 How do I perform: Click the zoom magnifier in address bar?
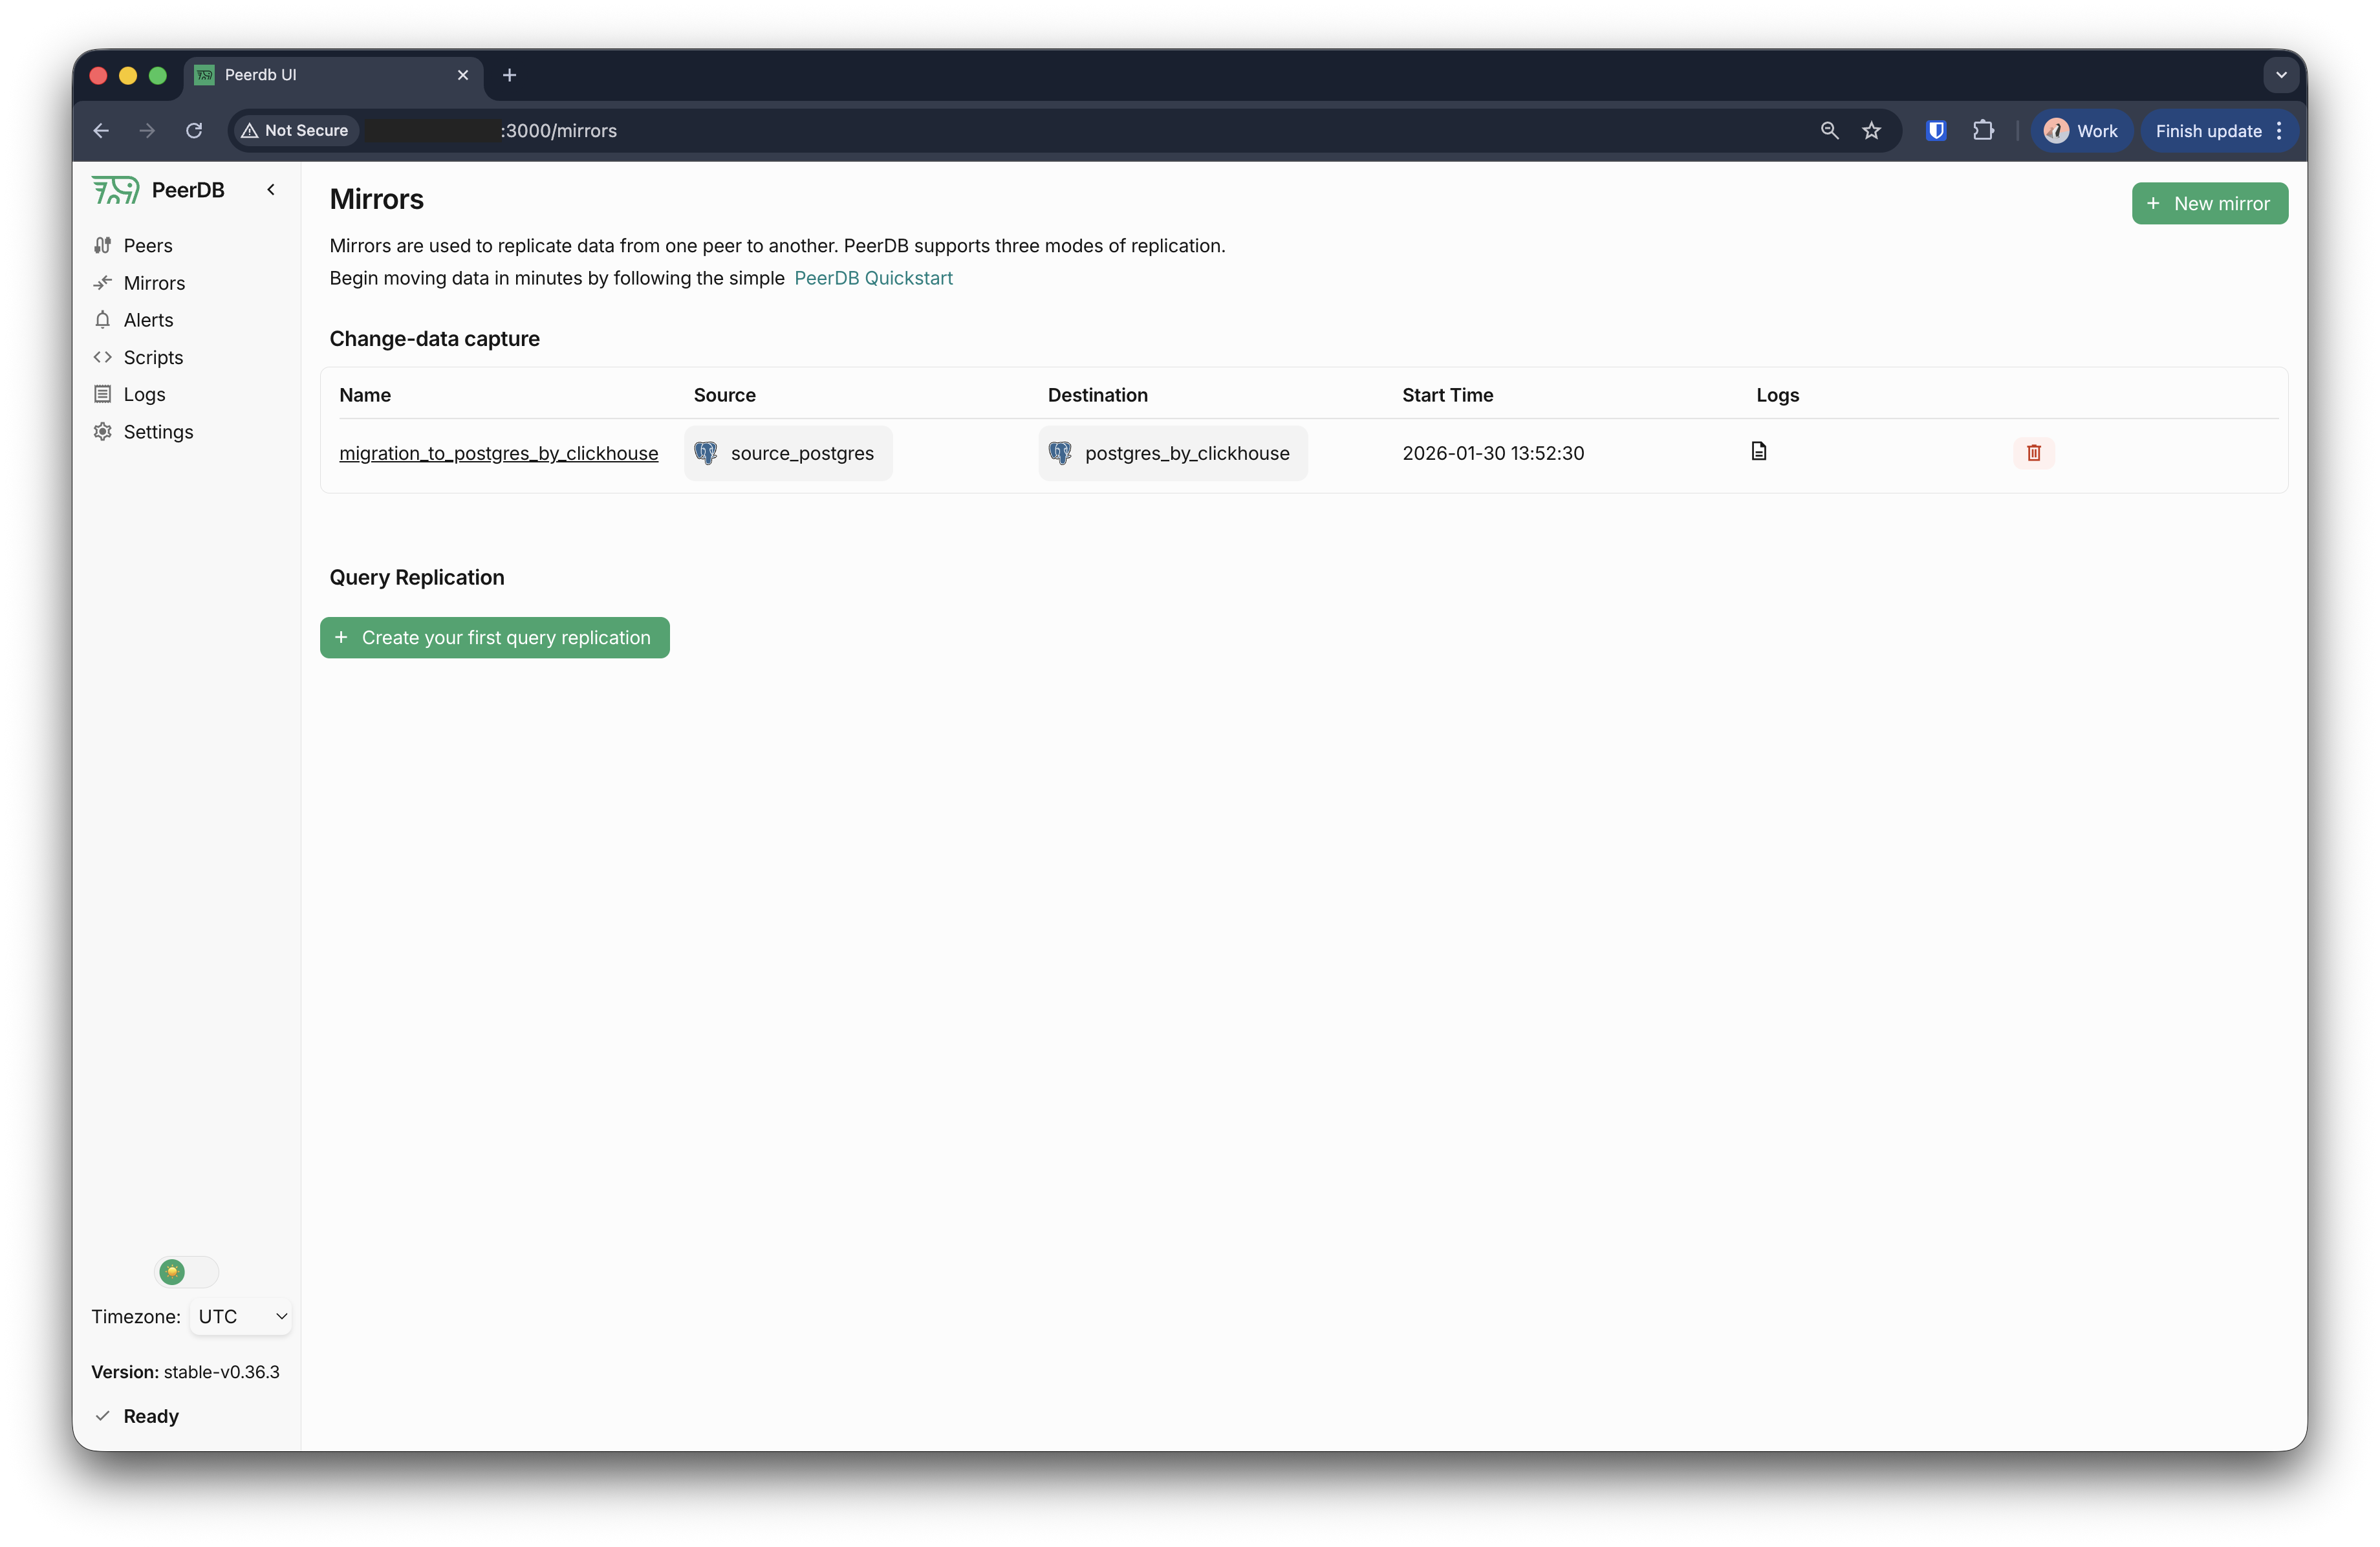[1829, 131]
